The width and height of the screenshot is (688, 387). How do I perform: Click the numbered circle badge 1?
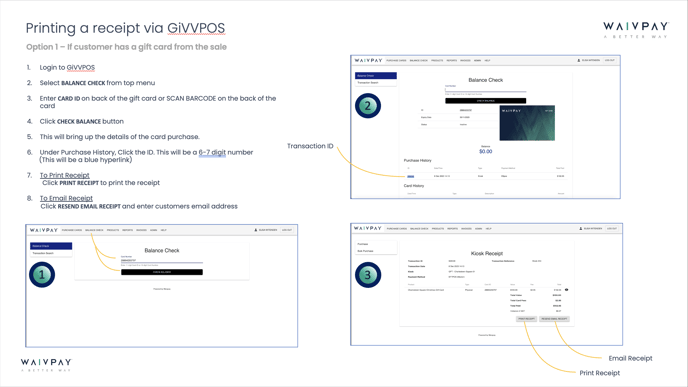[42, 275]
